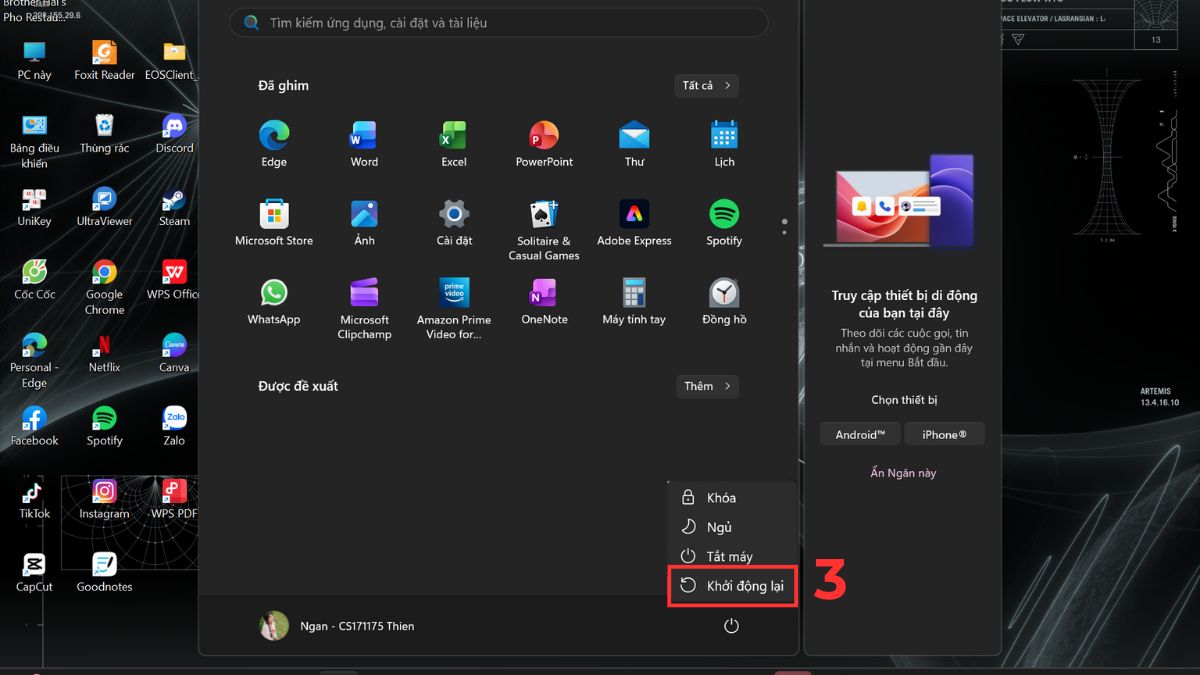Expand the Tất cả all apps list
This screenshot has height=675, width=1200.
tap(706, 86)
